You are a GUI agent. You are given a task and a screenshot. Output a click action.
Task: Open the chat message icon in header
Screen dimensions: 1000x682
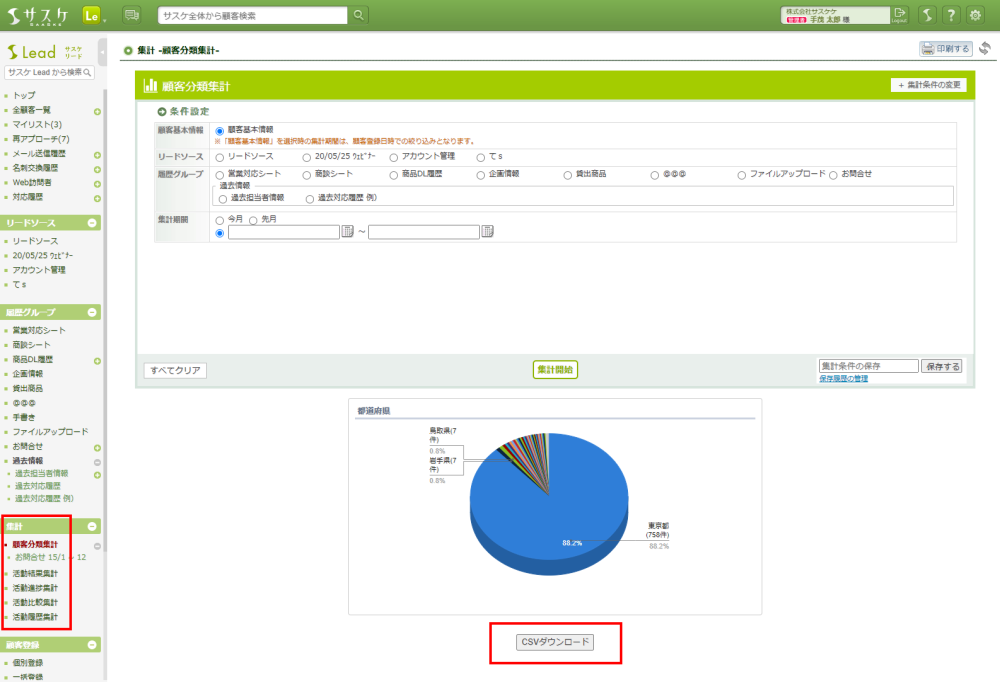pos(132,15)
